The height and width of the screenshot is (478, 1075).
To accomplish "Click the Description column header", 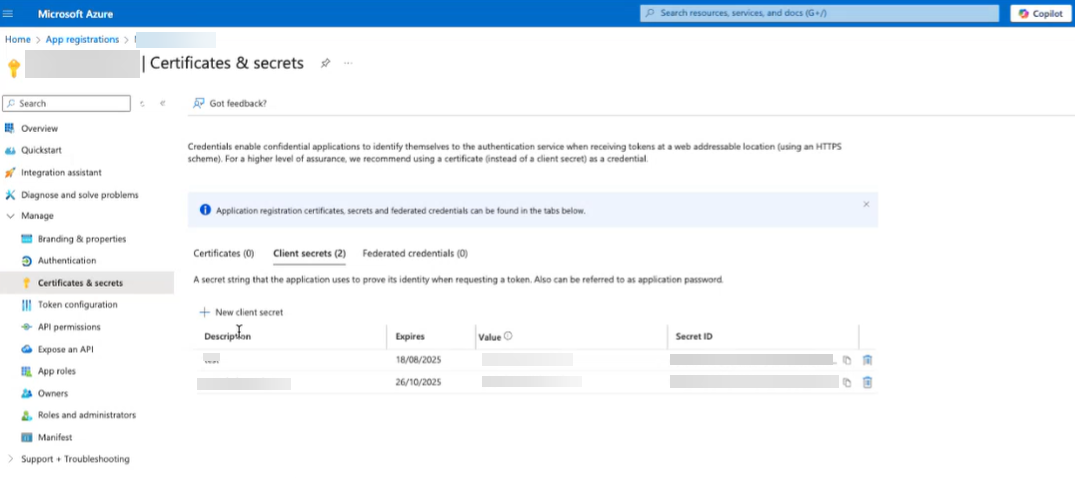I will (x=228, y=337).
